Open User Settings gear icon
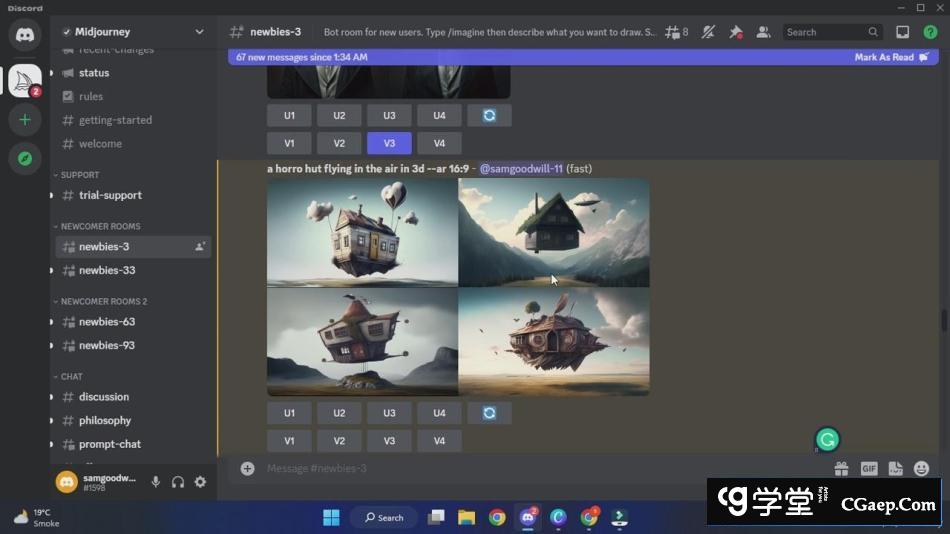 pos(200,482)
